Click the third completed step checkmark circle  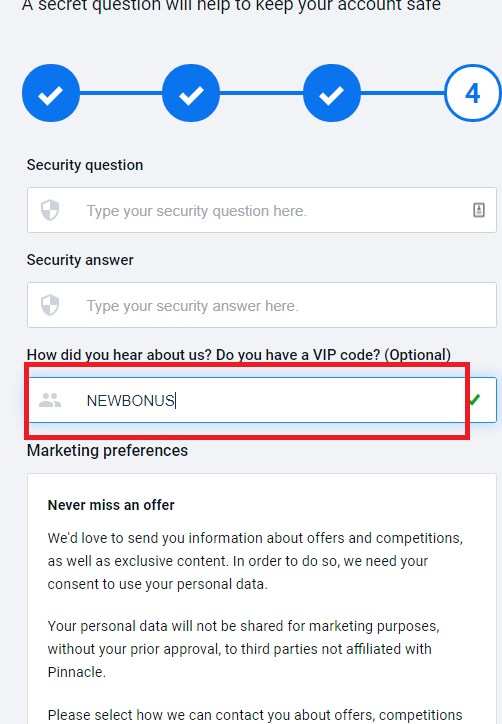332,93
